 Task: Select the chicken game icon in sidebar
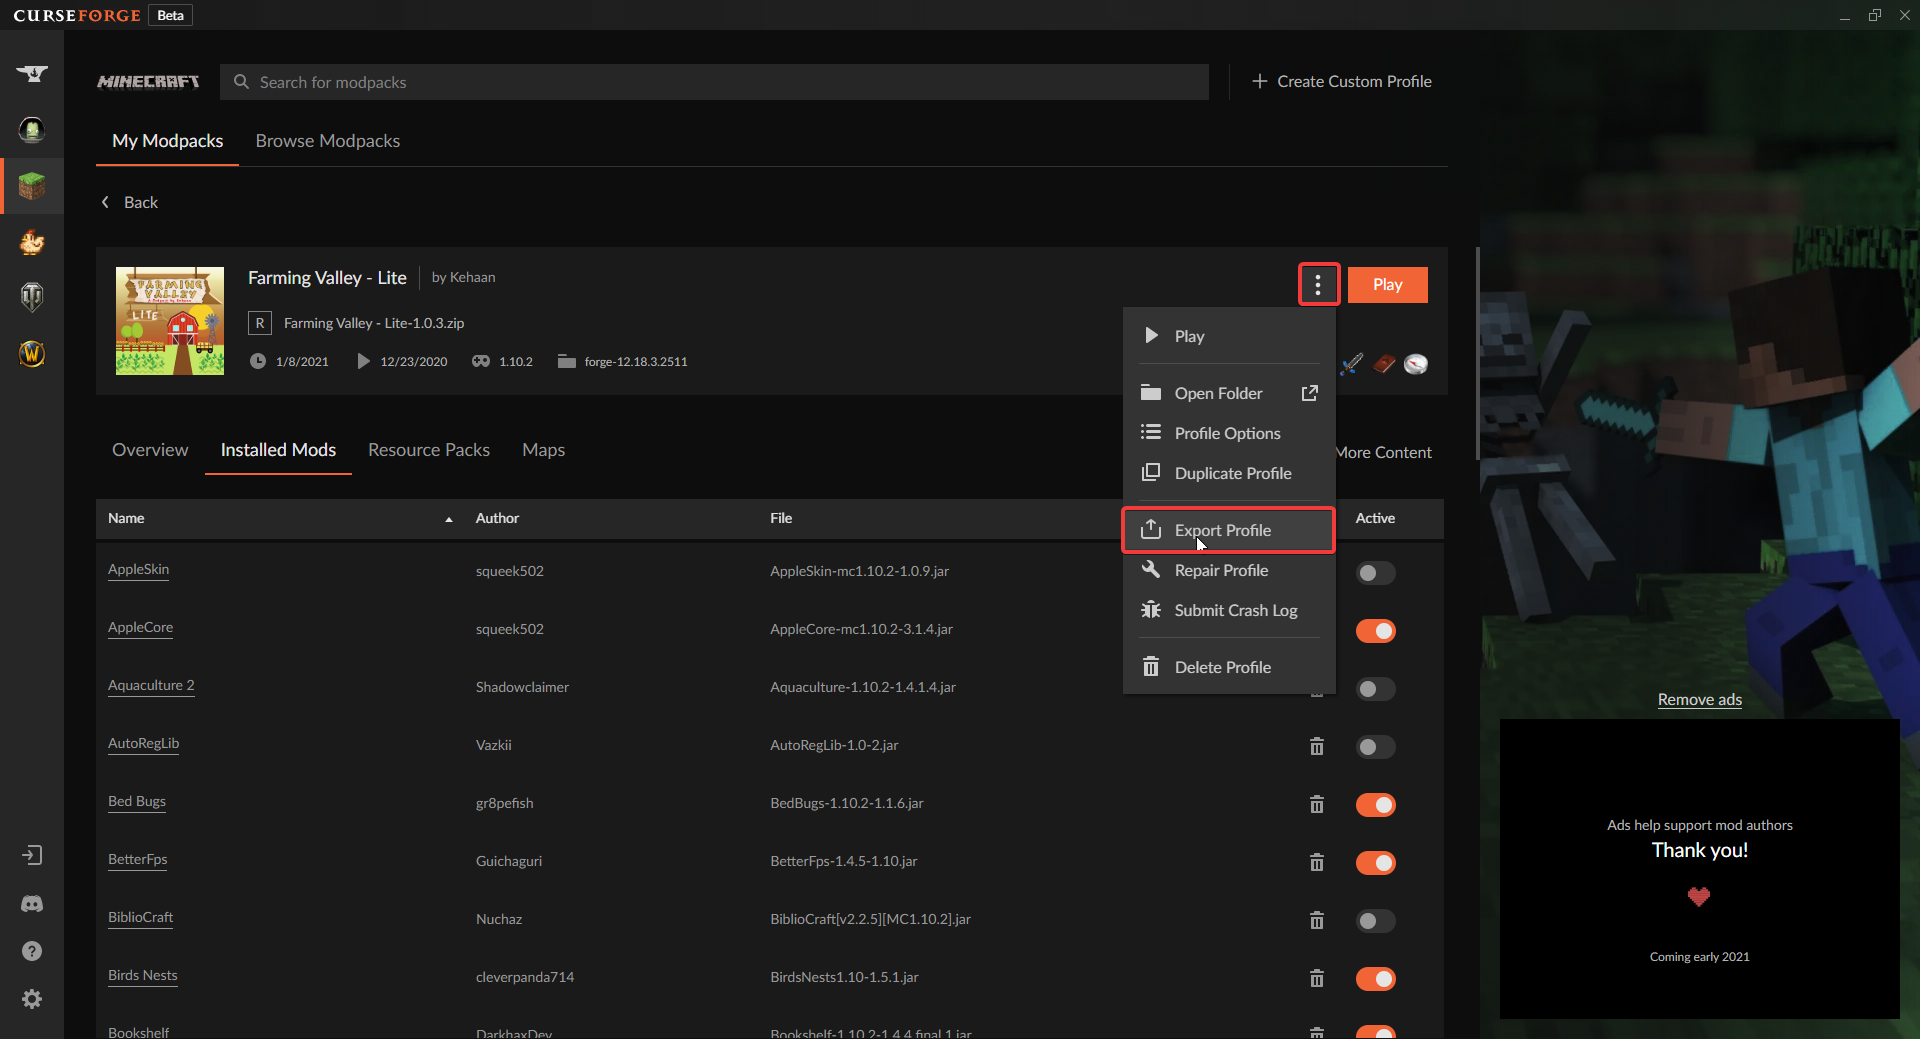(32, 242)
